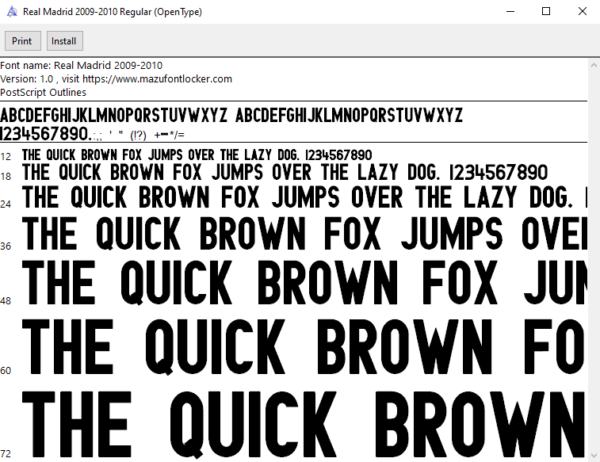Screen dimensions: 600x462
Task: Minimize the font viewer window
Action: (x=510, y=11)
